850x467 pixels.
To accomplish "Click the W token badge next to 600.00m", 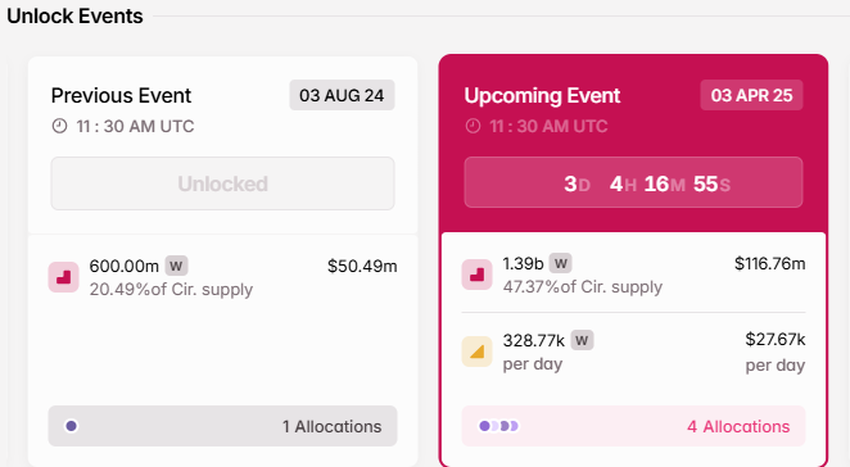I will tap(177, 266).
